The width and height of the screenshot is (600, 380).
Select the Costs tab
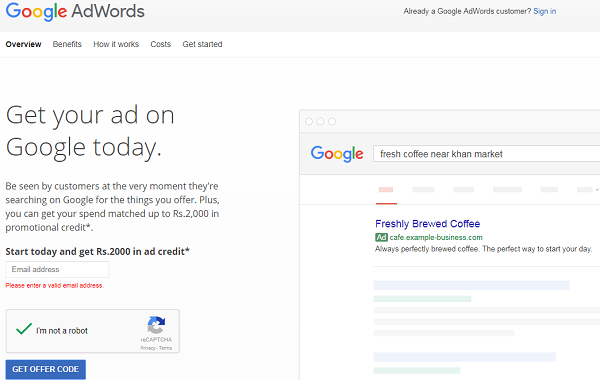click(160, 44)
